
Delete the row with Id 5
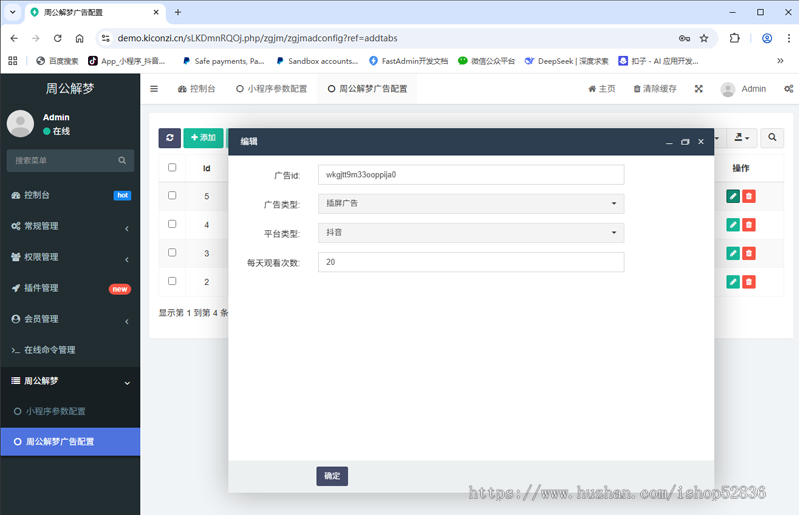pyautogui.click(x=749, y=196)
